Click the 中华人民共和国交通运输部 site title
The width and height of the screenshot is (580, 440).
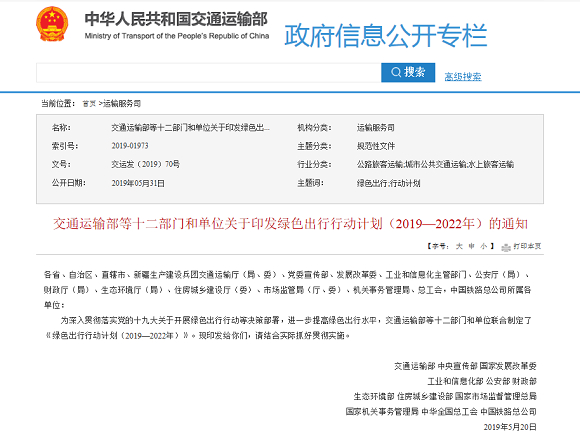[176, 19]
